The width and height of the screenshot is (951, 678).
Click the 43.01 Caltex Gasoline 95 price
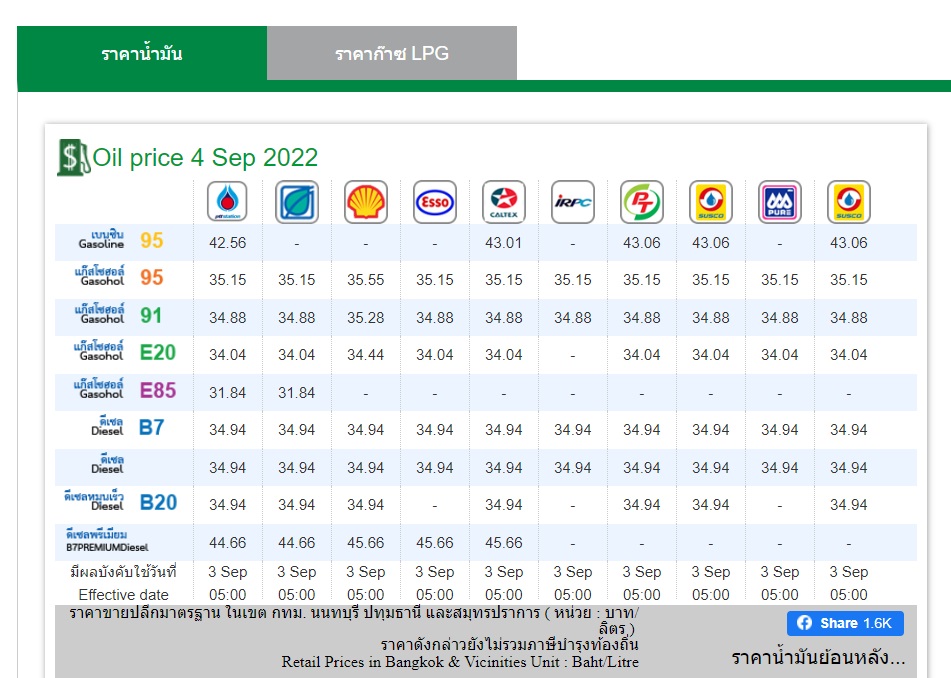click(x=503, y=243)
